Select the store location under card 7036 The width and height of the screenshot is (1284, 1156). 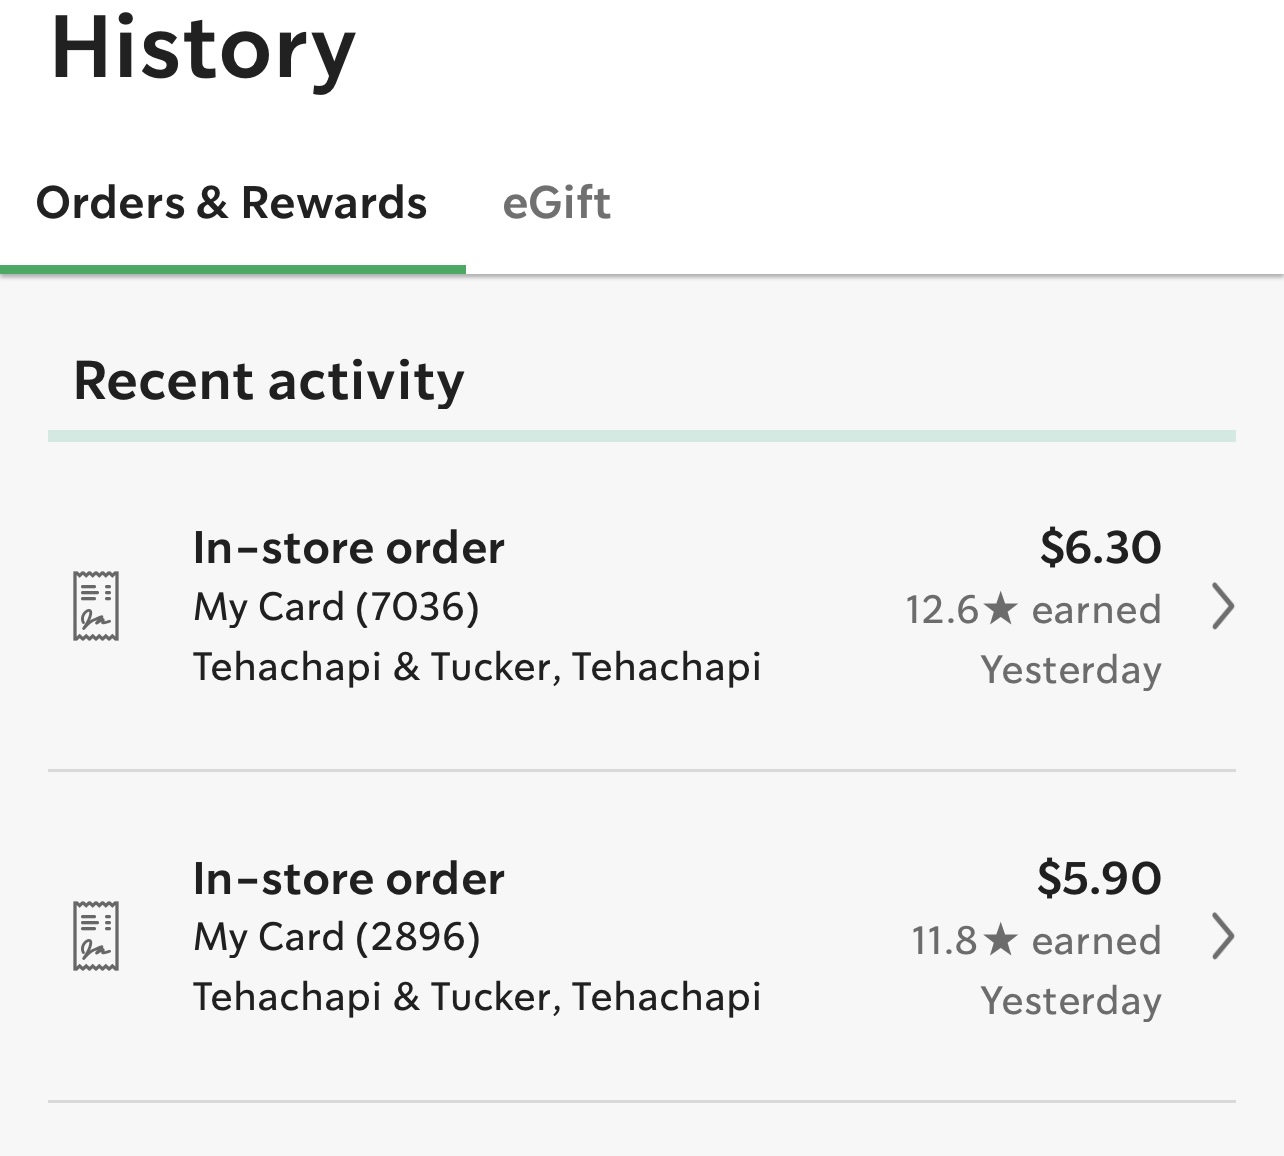pos(477,667)
